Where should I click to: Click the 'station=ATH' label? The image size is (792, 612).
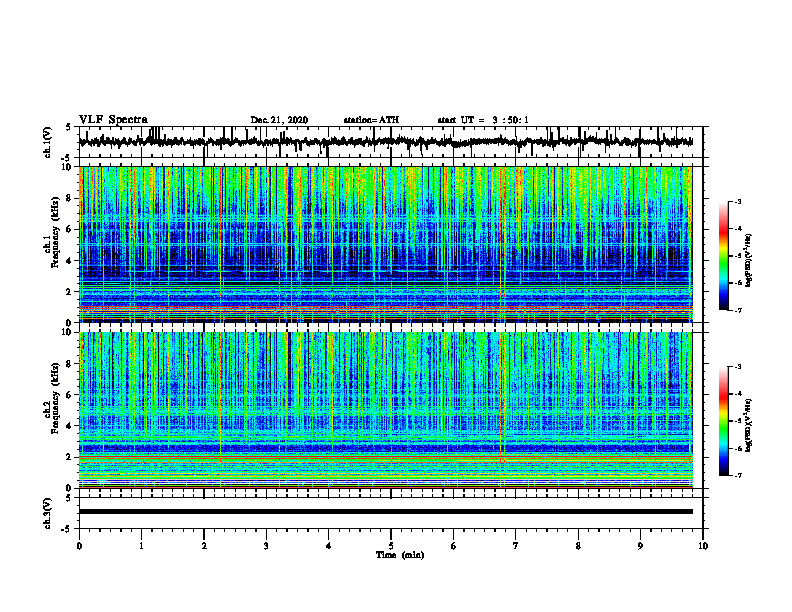(371, 120)
